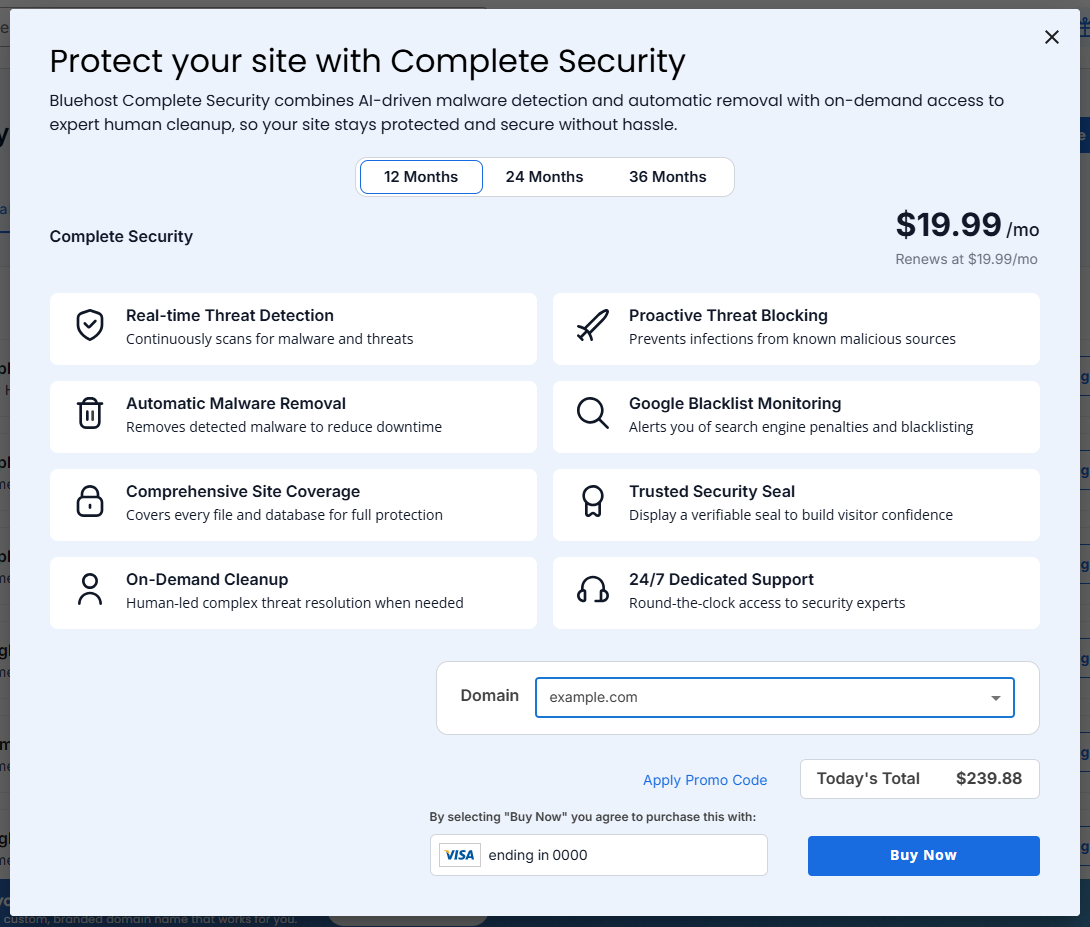Click 'Continuously scans for malware and threats'
The height and width of the screenshot is (927, 1090).
pos(269,339)
